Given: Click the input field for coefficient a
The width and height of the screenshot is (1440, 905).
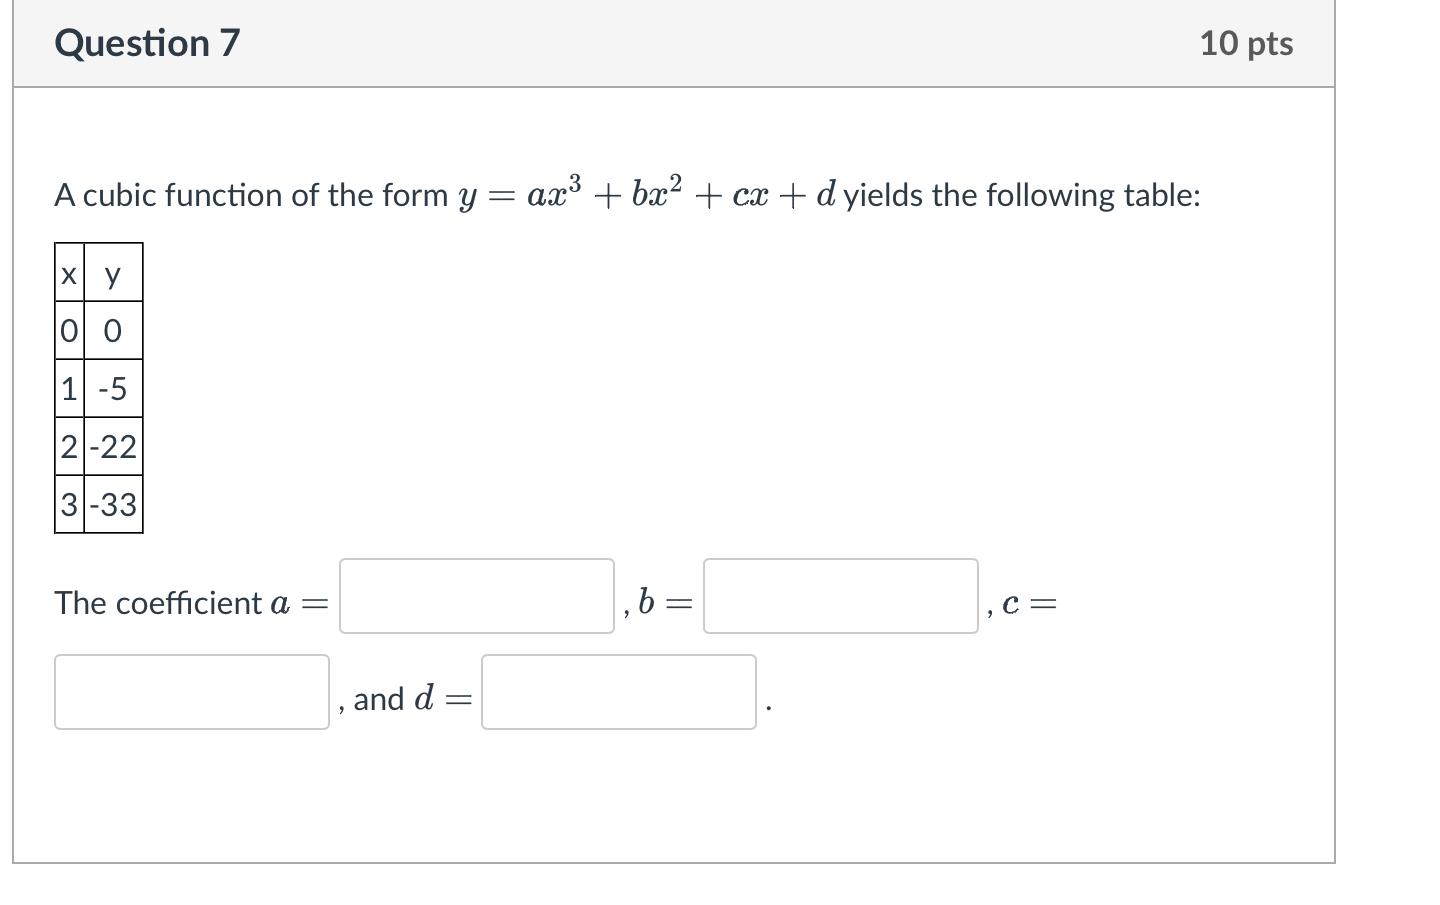Looking at the screenshot, I should click(476, 595).
